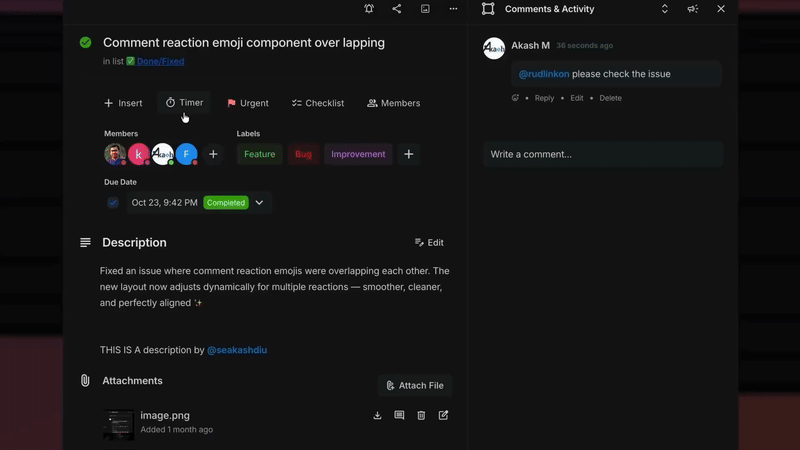800x450 pixels.
Task: Expand the due date dropdown chevron
Action: click(x=259, y=203)
